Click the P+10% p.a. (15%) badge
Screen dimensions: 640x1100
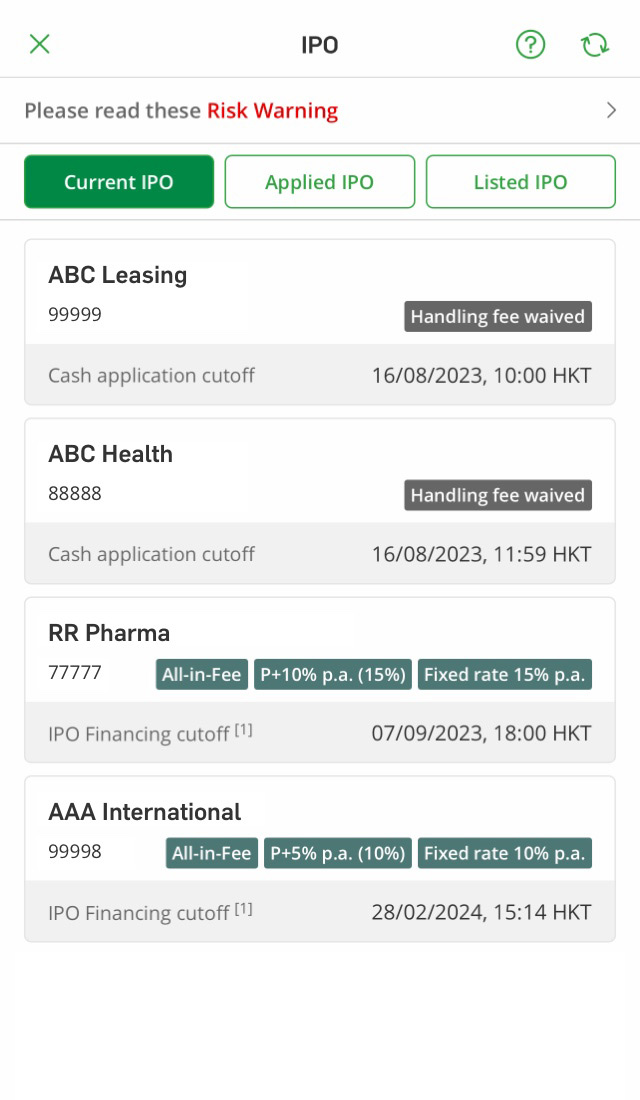click(x=334, y=674)
